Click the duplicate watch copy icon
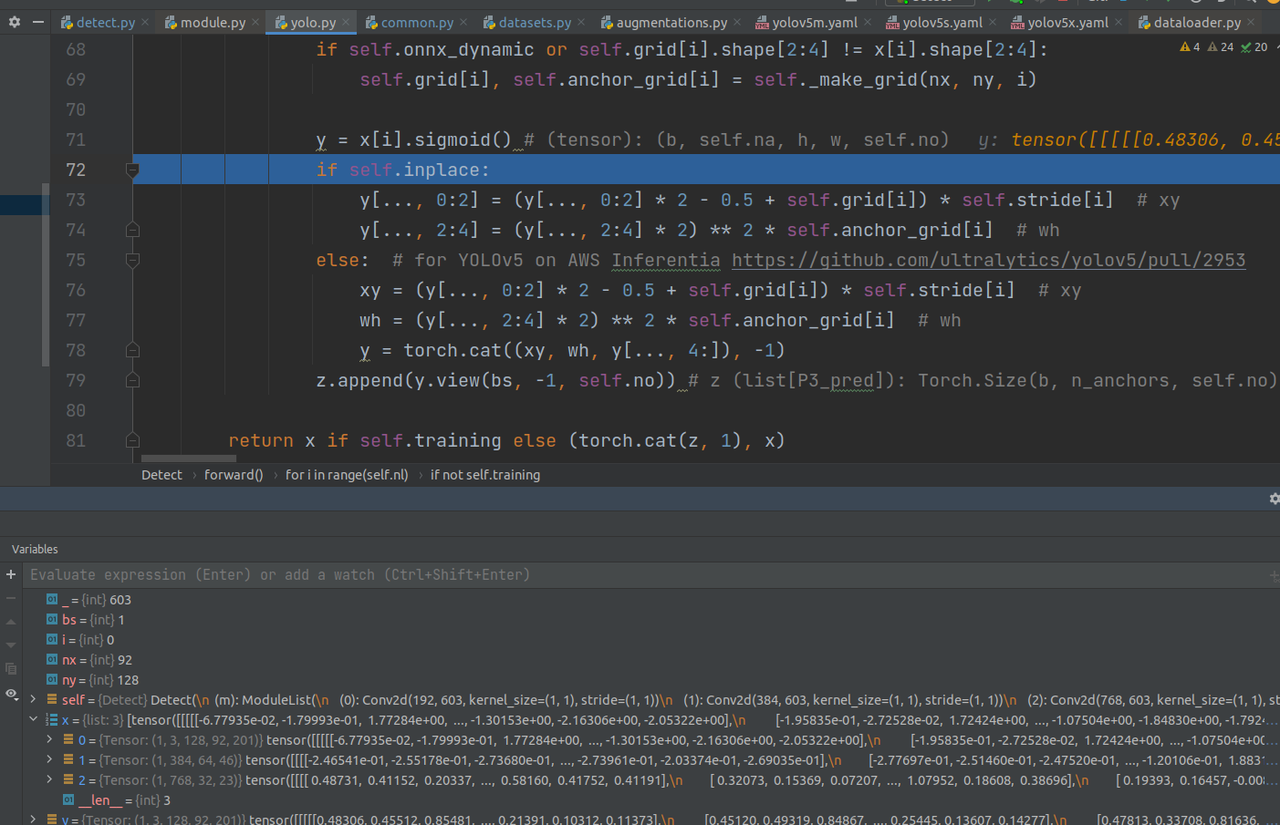The image size is (1280, 825). (x=11, y=669)
